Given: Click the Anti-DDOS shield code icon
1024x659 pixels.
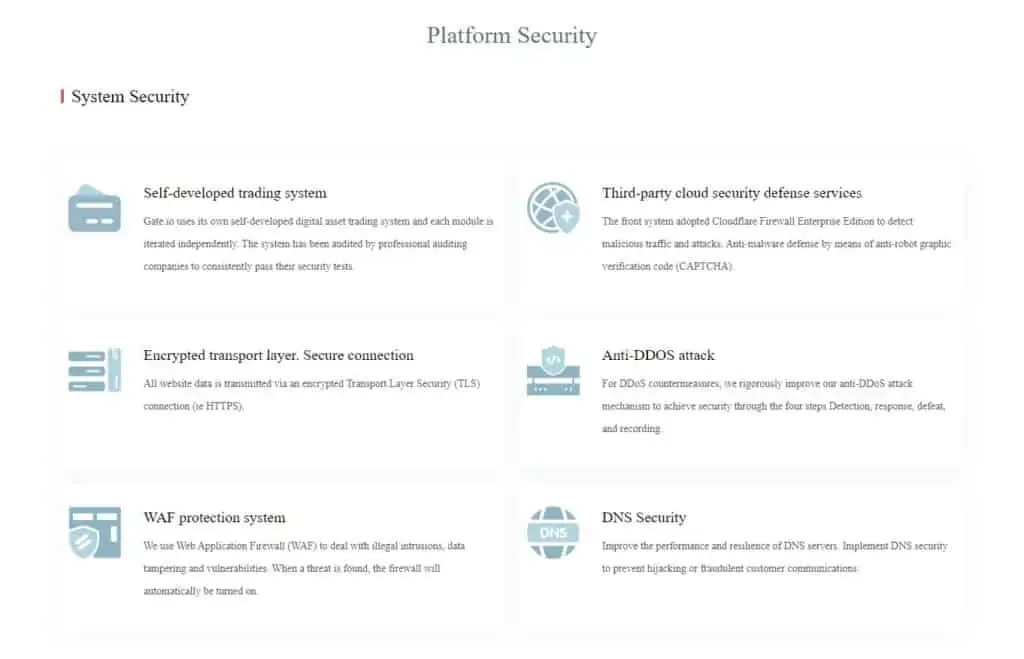Looking at the screenshot, I should pos(553,370).
